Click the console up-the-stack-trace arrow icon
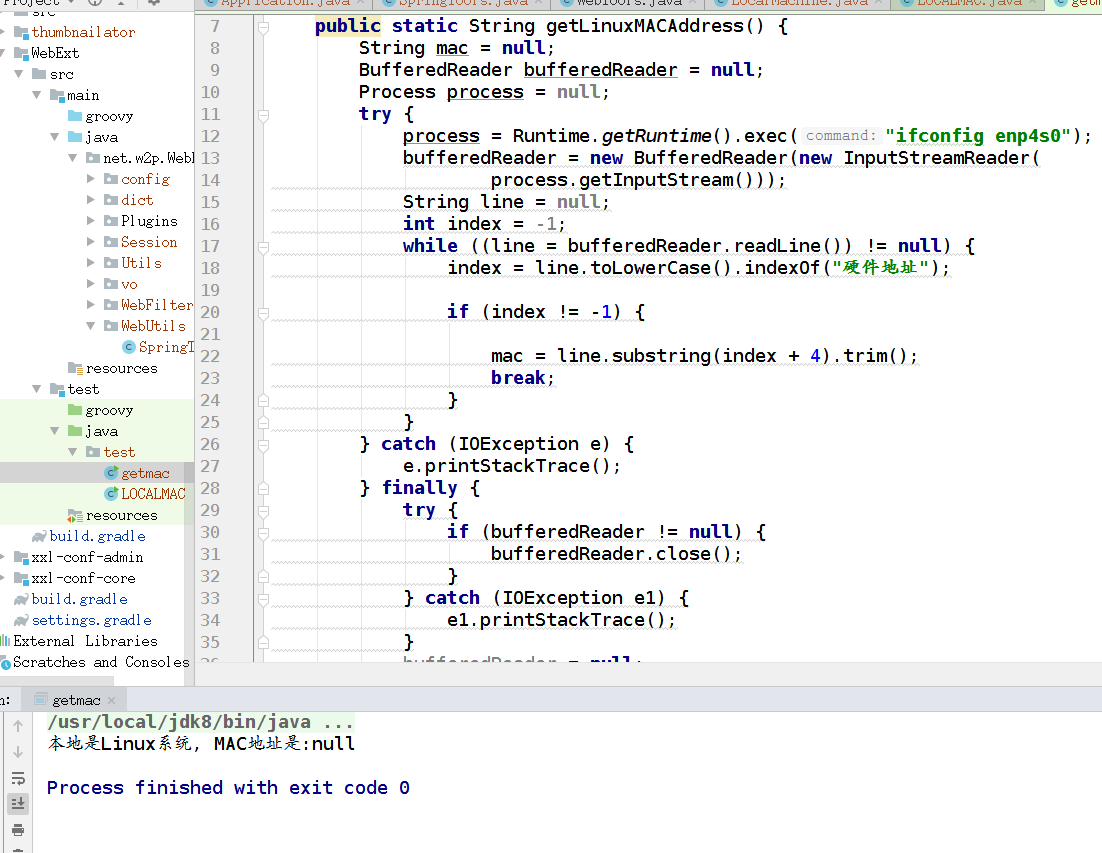 tap(18, 726)
